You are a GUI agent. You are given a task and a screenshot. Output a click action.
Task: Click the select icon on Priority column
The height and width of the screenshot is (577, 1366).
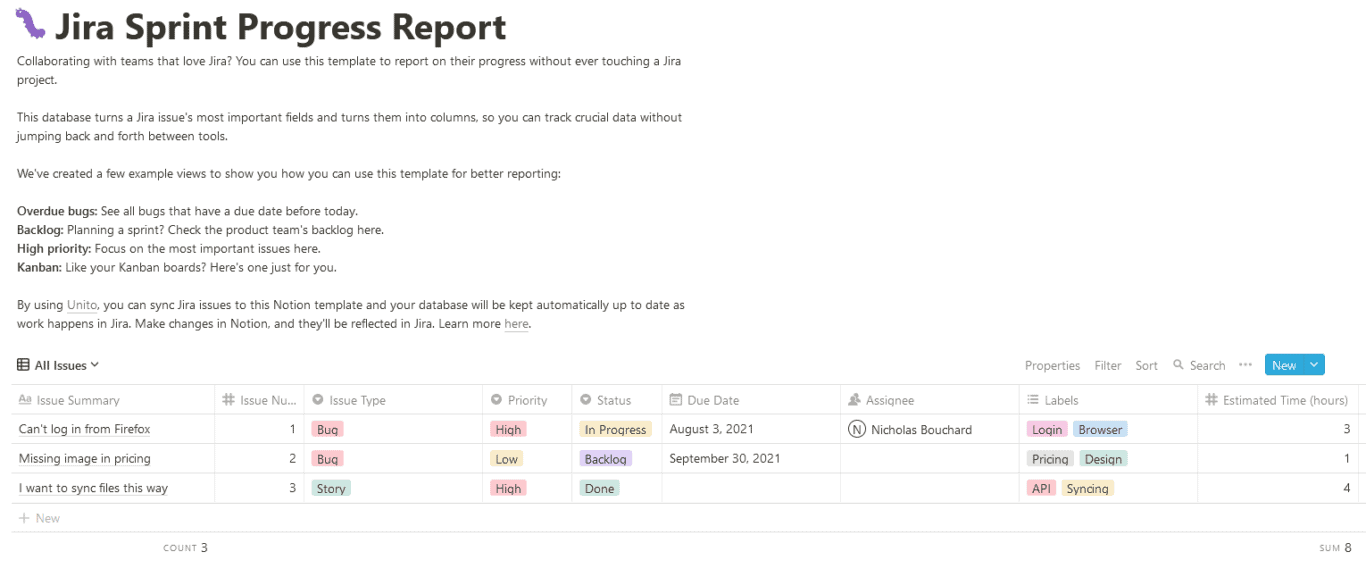pyautogui.click(x=496, y=400)
